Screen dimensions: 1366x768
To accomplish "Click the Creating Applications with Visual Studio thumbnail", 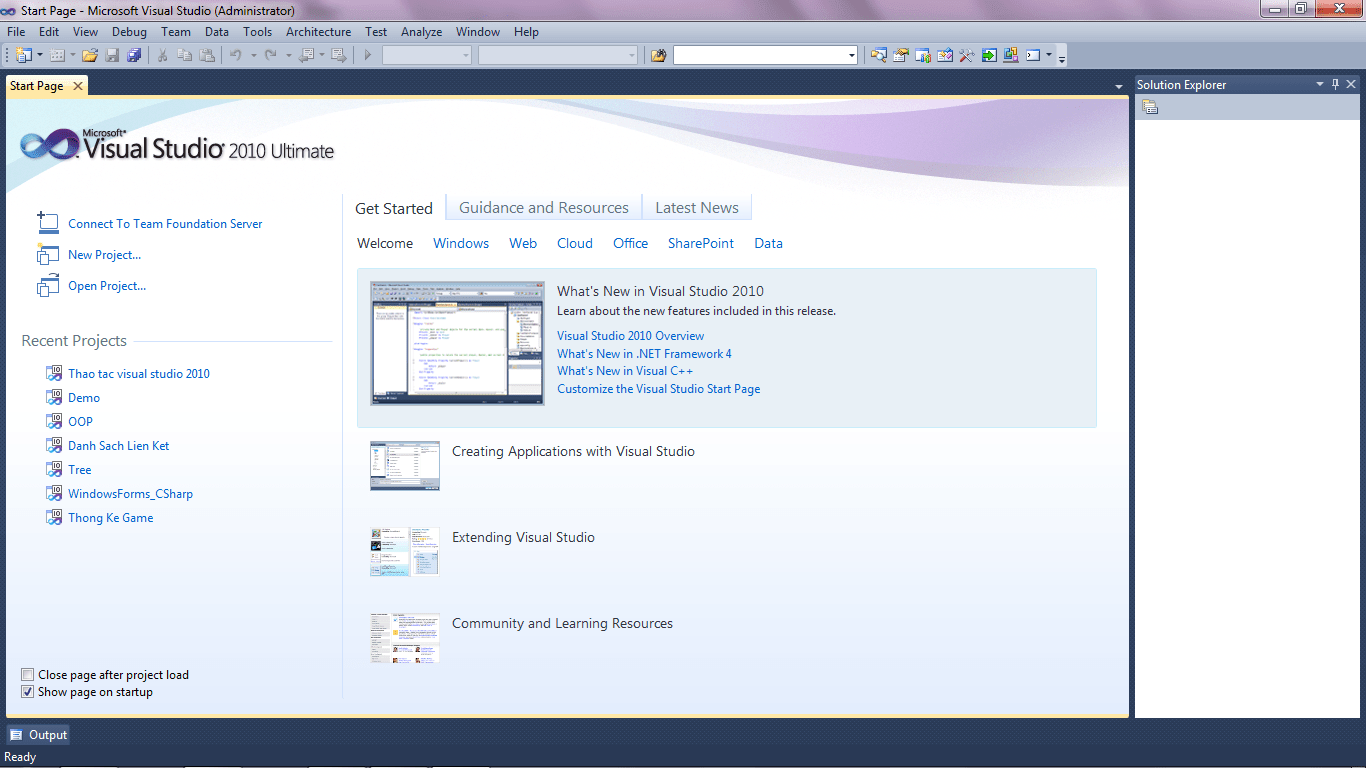I will pos(404,465).
